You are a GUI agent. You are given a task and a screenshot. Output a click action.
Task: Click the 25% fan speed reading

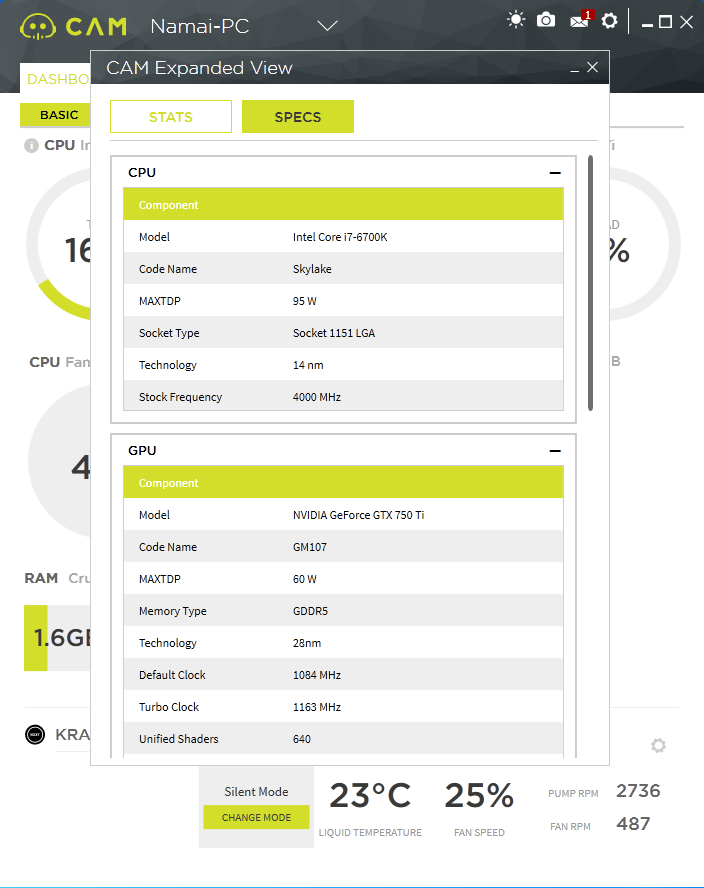pyautogui.click(x=479, y=795)
